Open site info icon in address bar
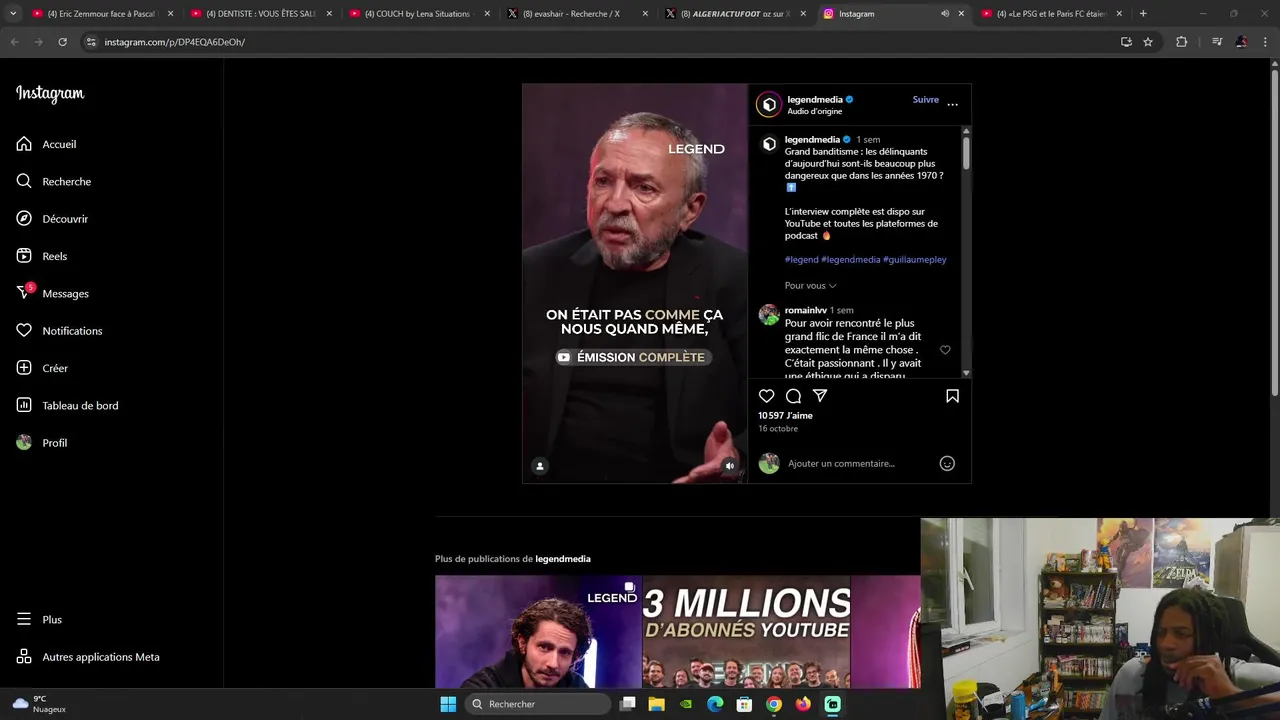Screen dimensions: 1280x720 pos(91,42)
